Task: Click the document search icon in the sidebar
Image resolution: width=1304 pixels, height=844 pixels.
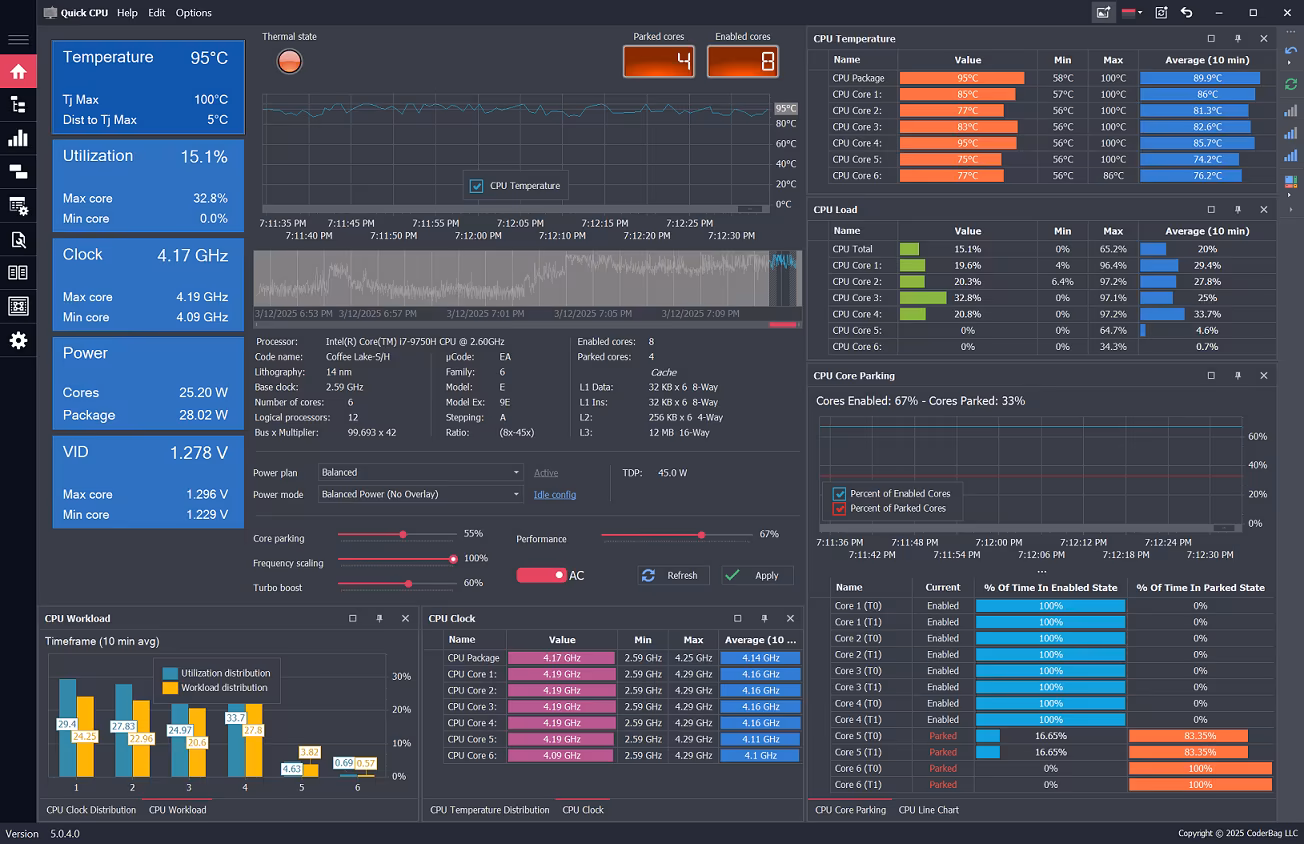Action: pos(18,240)
